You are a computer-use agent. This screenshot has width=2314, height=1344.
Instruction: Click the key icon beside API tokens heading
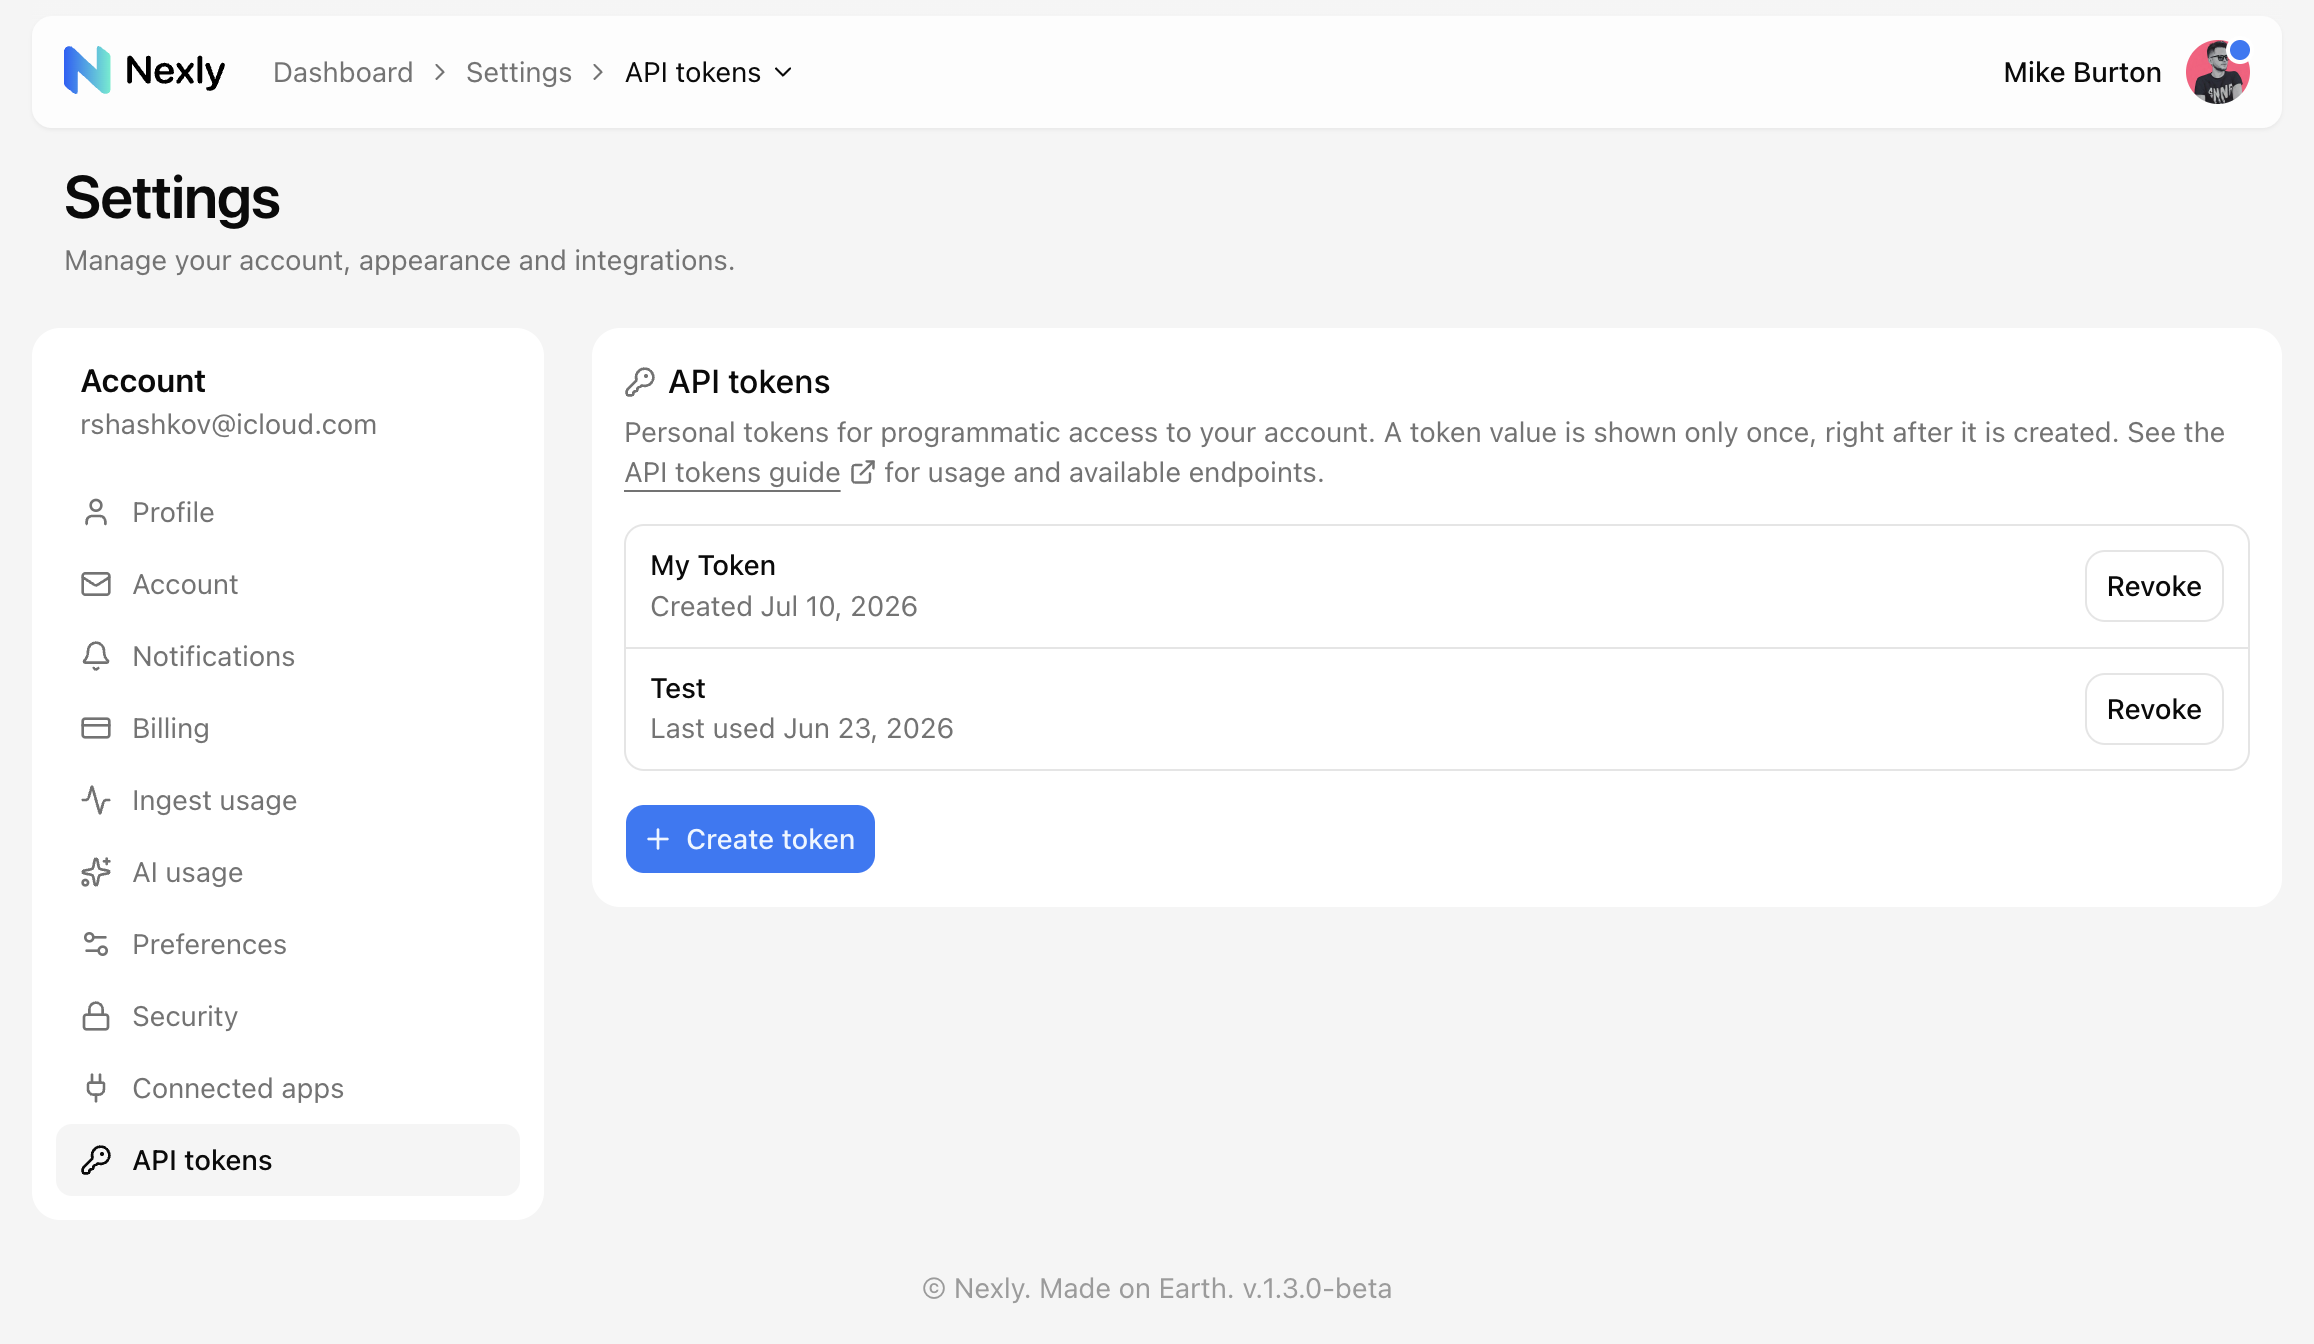coord(640,382)
